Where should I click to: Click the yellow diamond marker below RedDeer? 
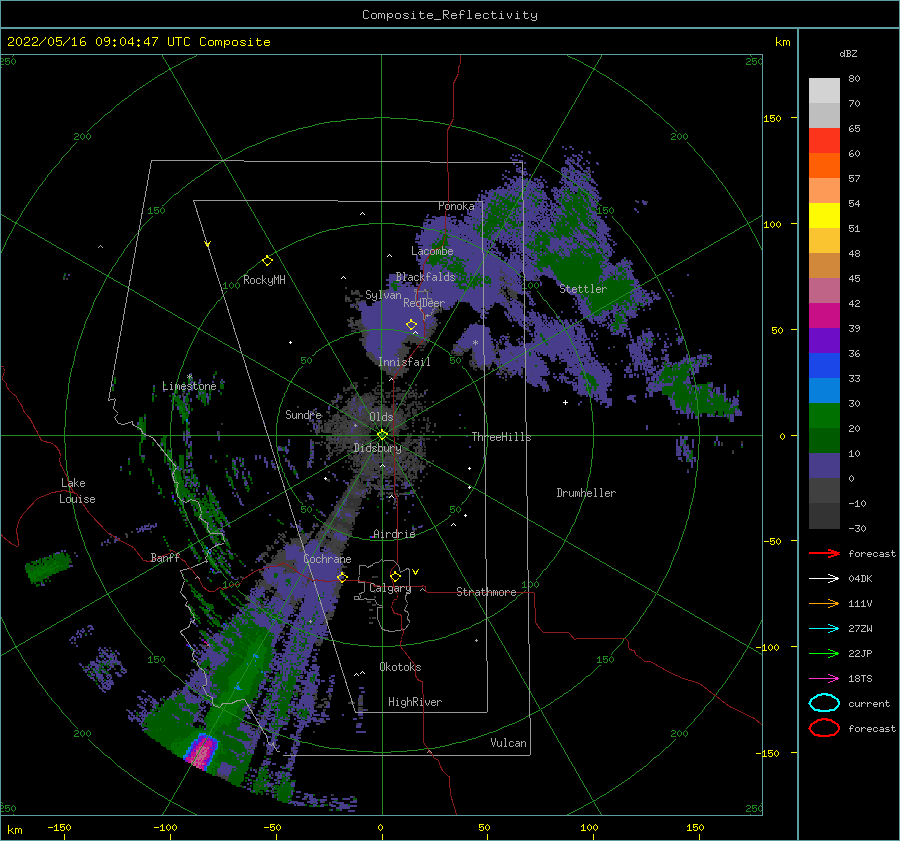tap(412, 324)
